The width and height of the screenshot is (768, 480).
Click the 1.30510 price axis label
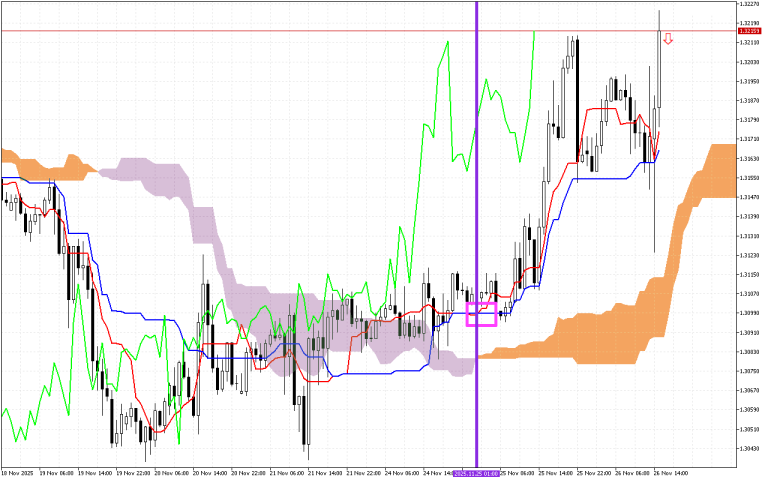click(x=749, y=430)
